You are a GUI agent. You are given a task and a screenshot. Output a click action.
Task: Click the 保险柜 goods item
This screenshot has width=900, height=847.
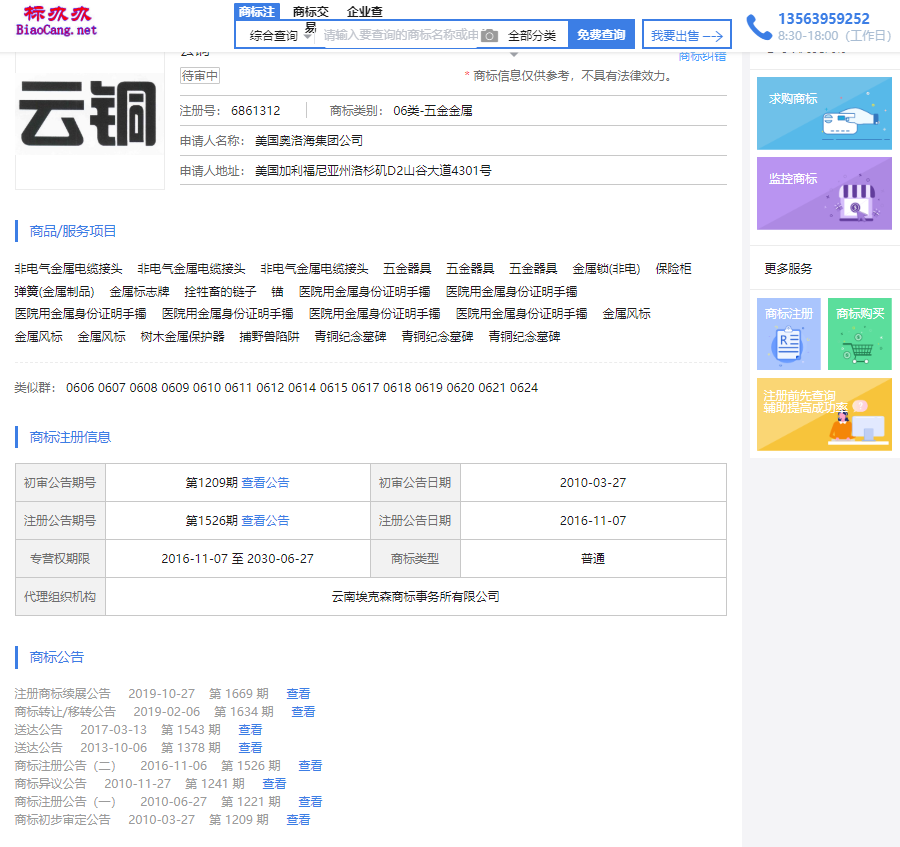click(x=673, y=269)
